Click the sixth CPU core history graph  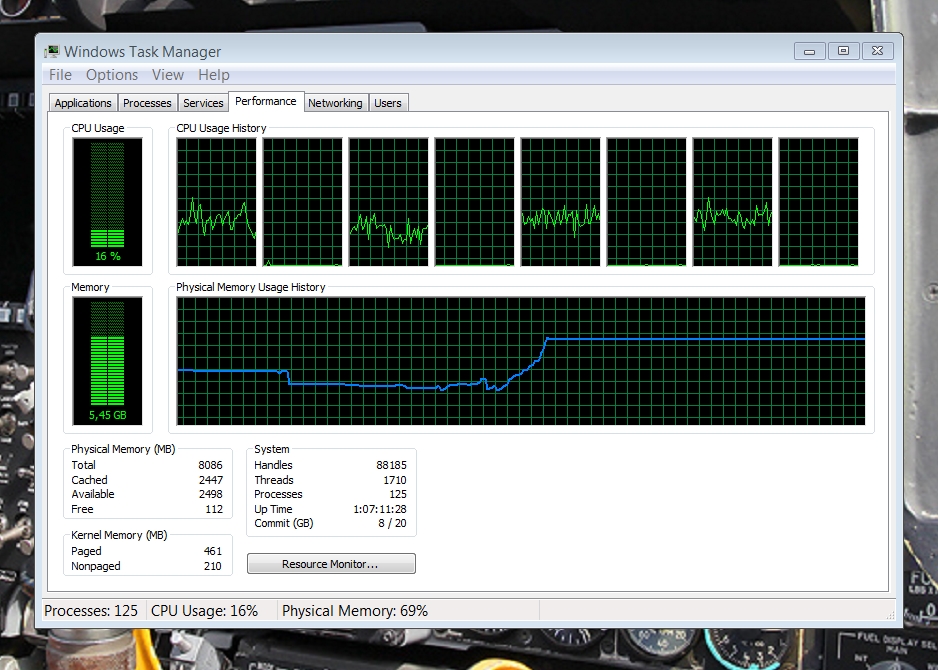tap(647, 202)
